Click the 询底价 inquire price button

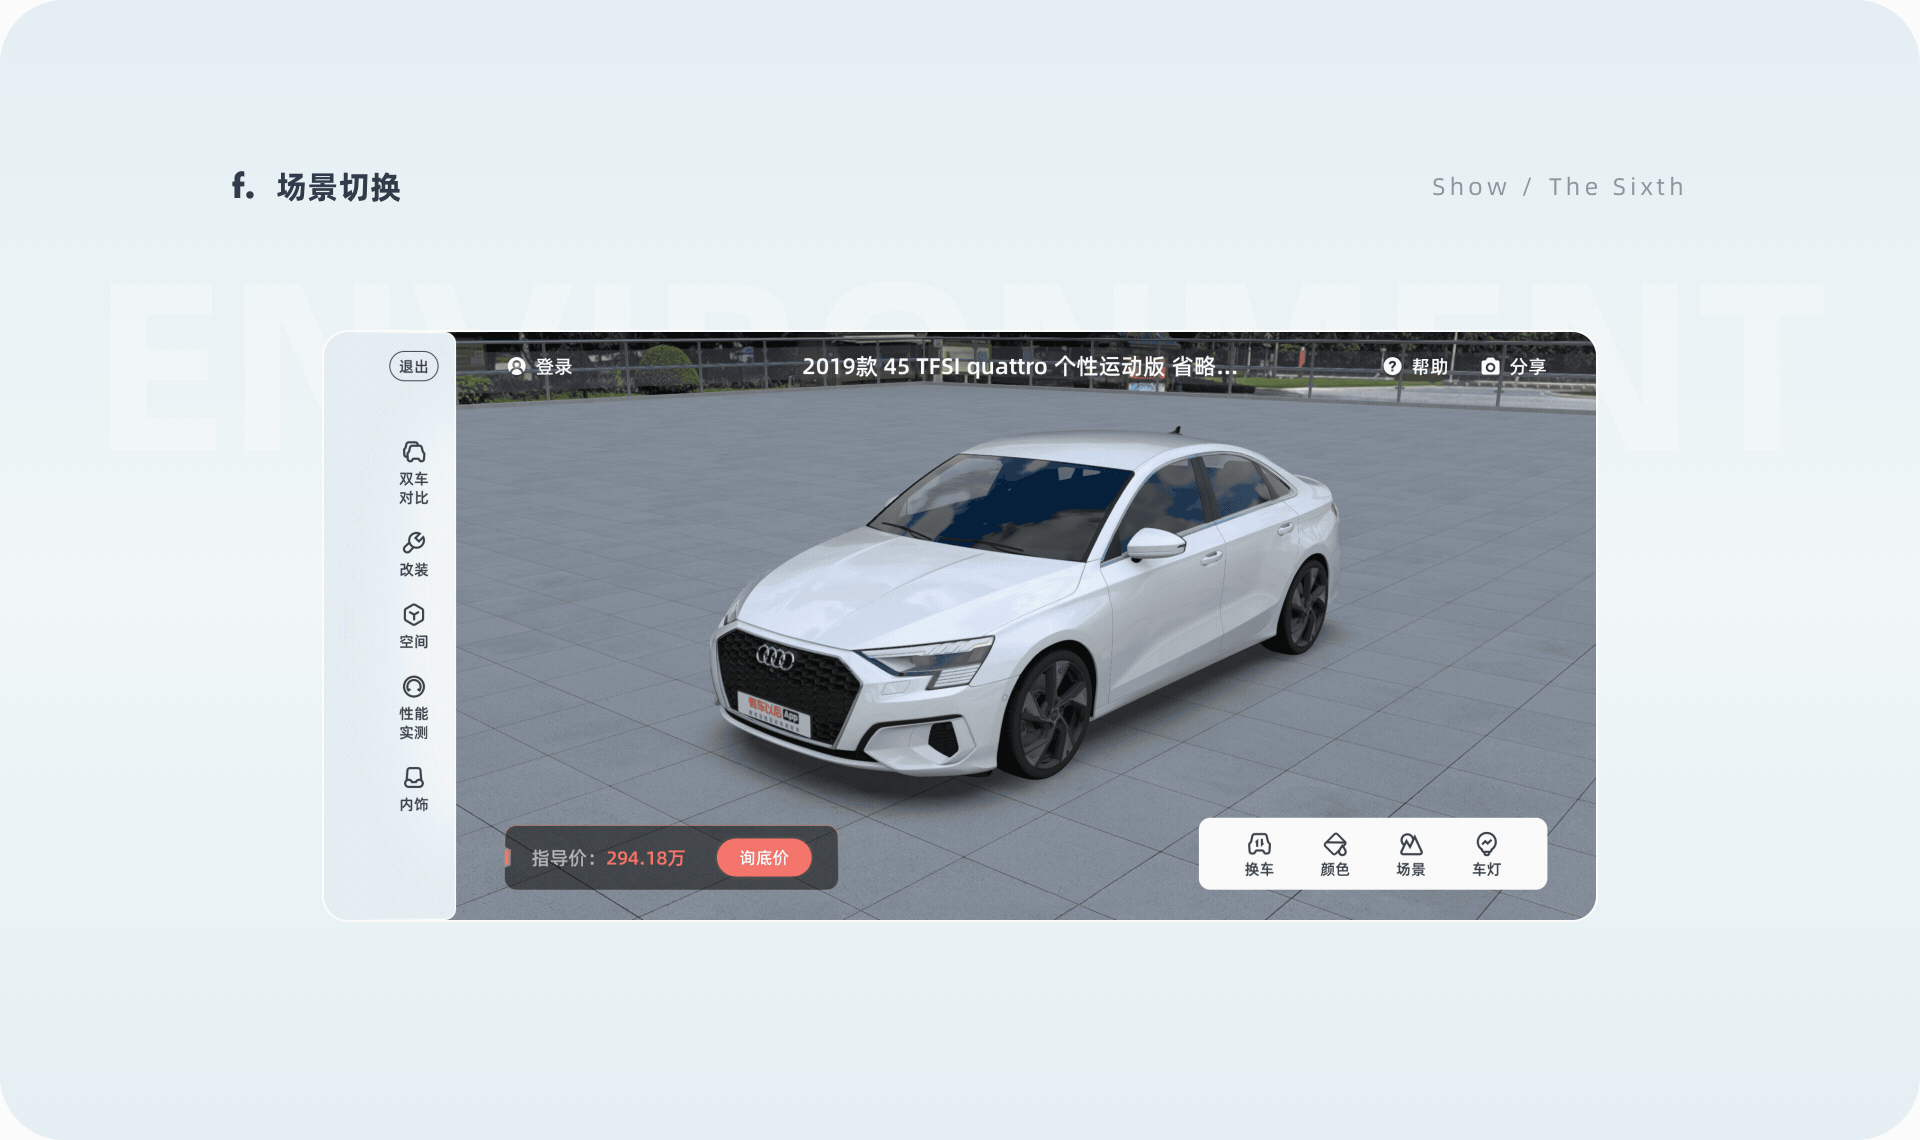point(764,858)
